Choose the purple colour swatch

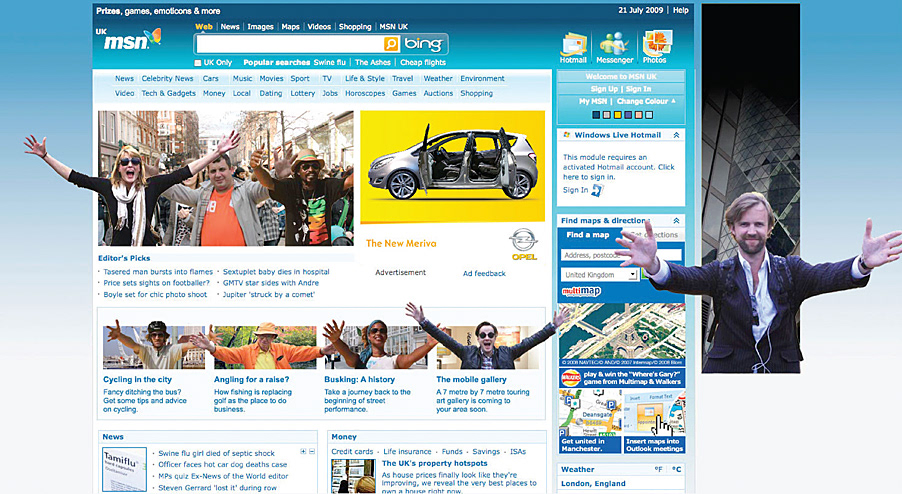coord(628,115)
